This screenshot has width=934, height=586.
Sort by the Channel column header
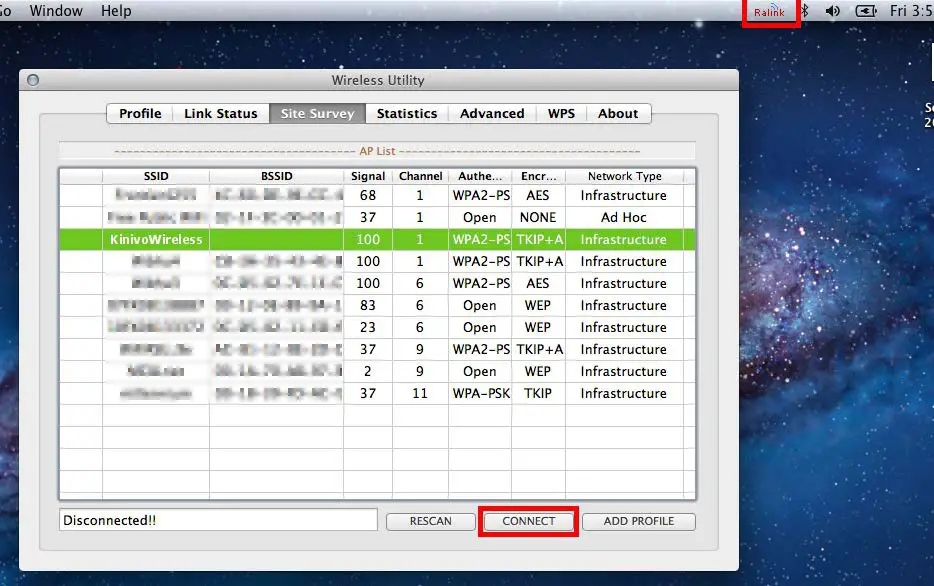pos(421,176)
